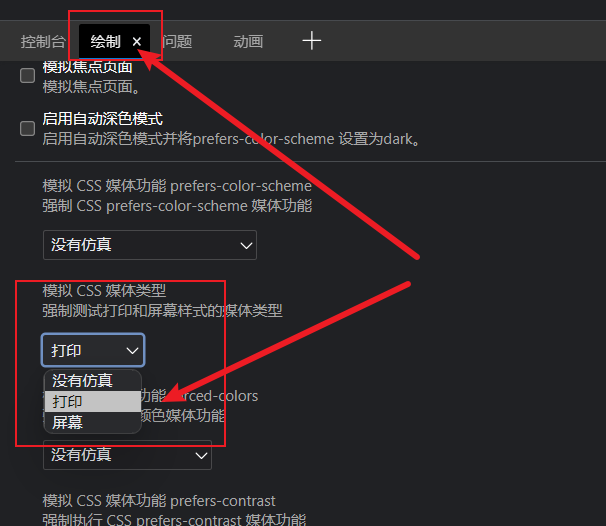The width and height of the screenshot is (606, 526).
Task: Open the prefers-color-scheme 没有仿真 dropdown
Action: point(150,245)
